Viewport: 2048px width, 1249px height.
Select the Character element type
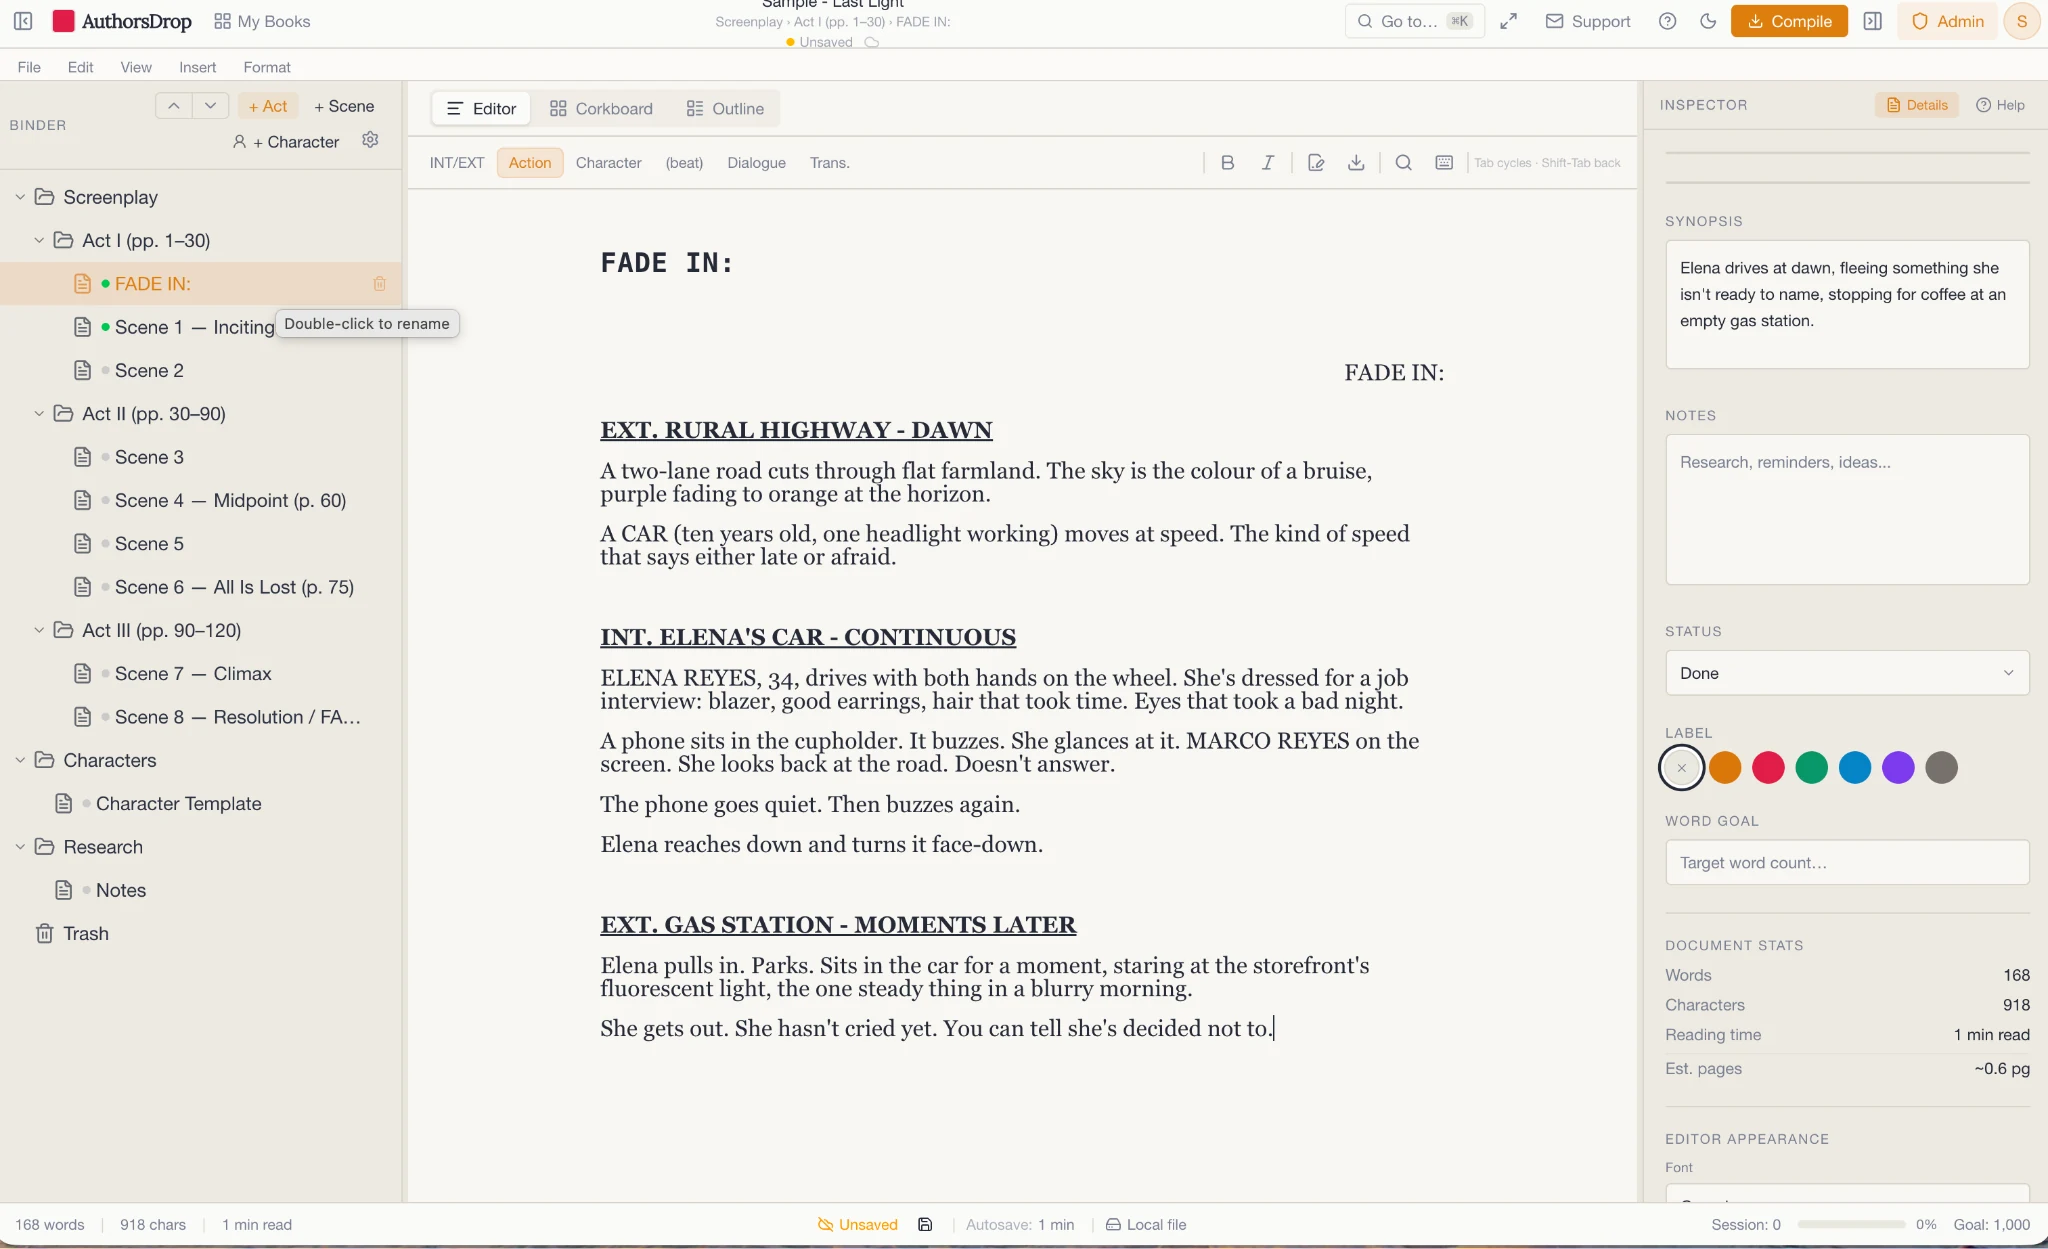[608, 163]
